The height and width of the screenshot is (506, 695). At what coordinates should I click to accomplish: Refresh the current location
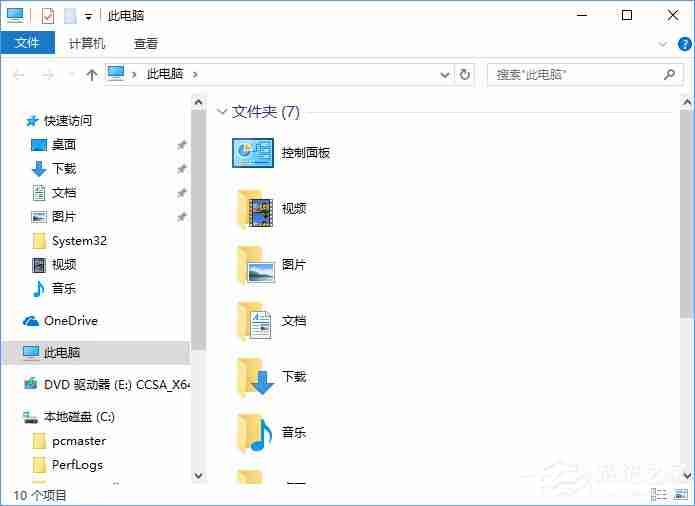tap(465, 74)
